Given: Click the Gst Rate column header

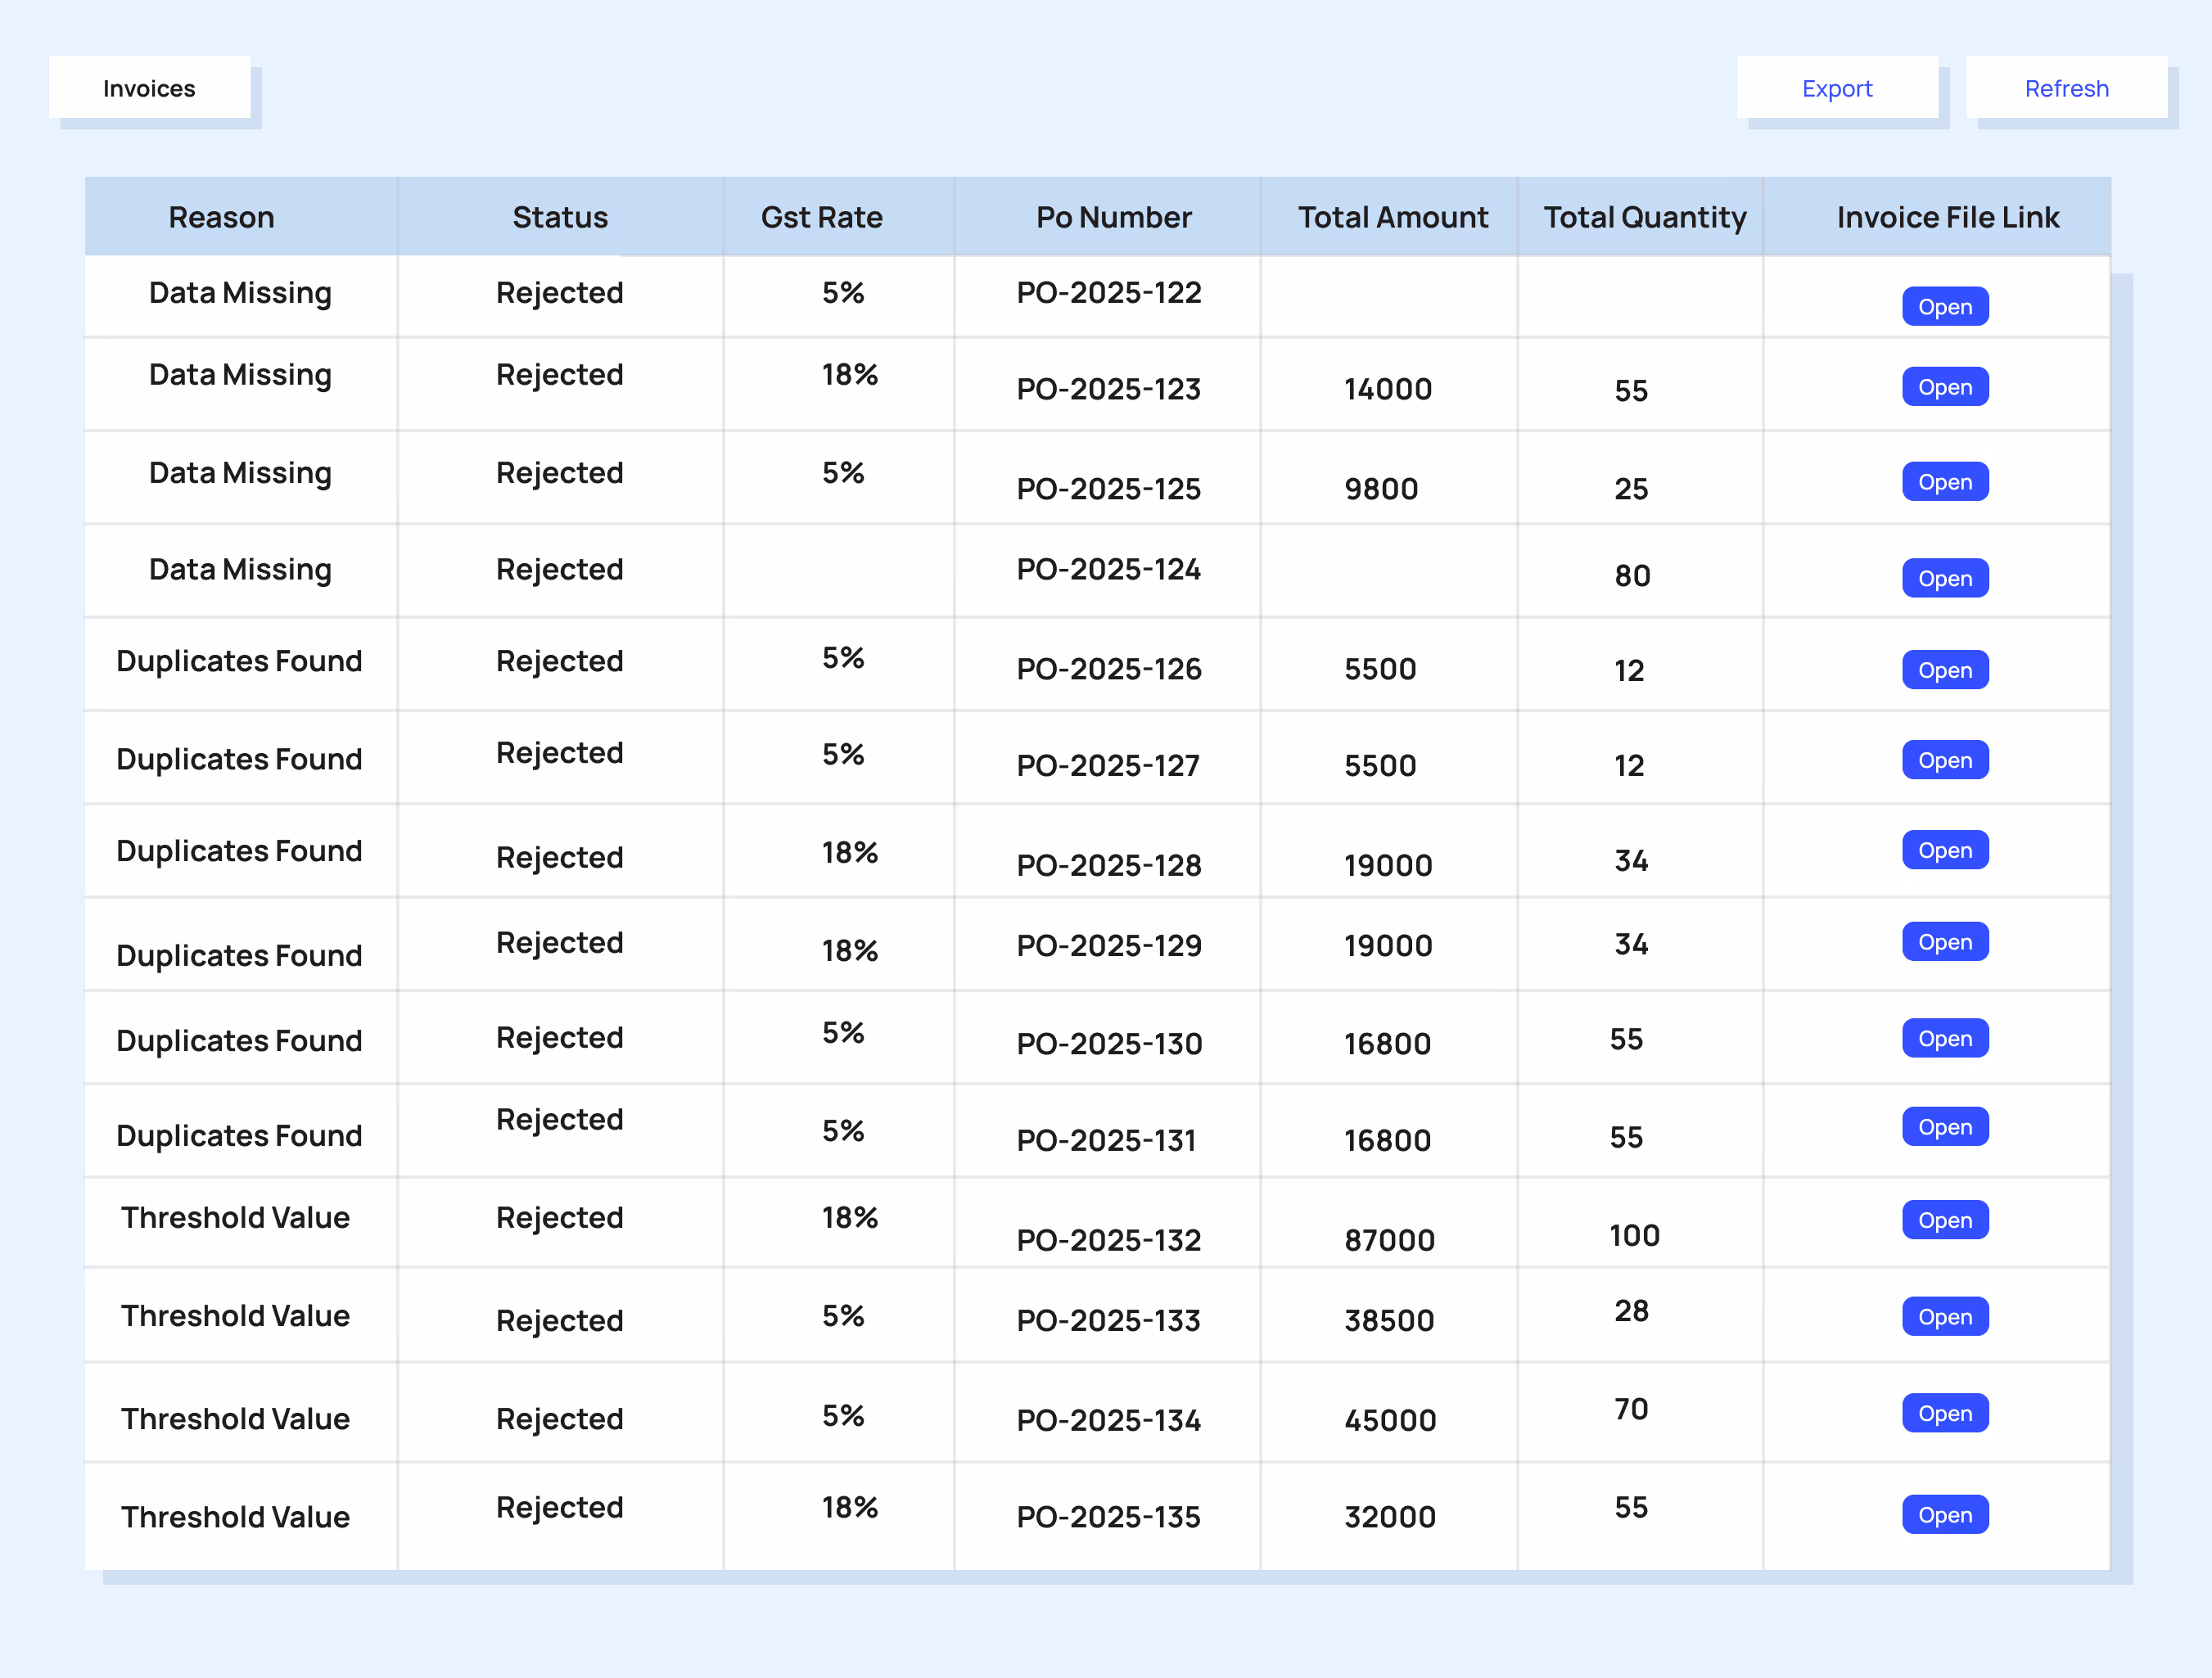Looking at the screenshot, I should pos(821,217).
